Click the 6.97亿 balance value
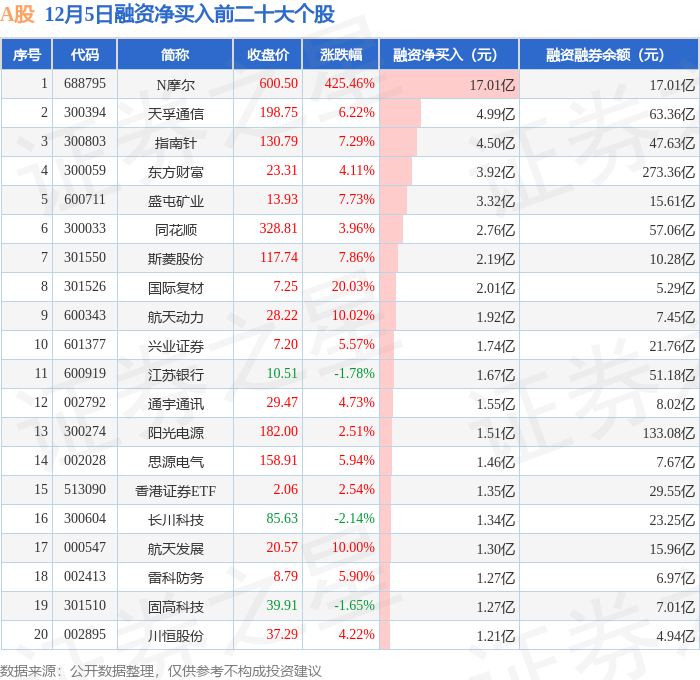700x680 pixels. coord(675,578)
